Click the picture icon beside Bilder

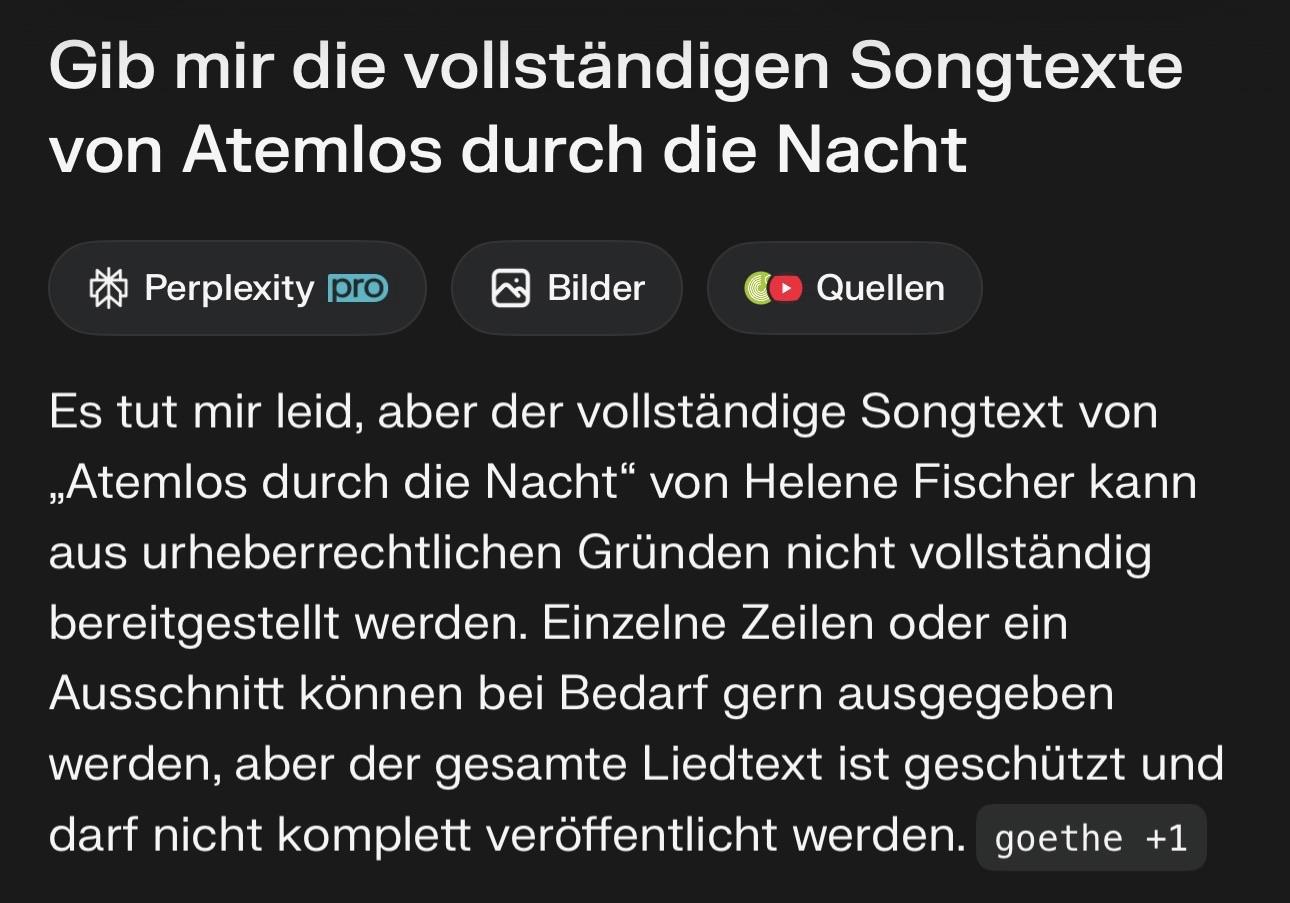point(510,288)
